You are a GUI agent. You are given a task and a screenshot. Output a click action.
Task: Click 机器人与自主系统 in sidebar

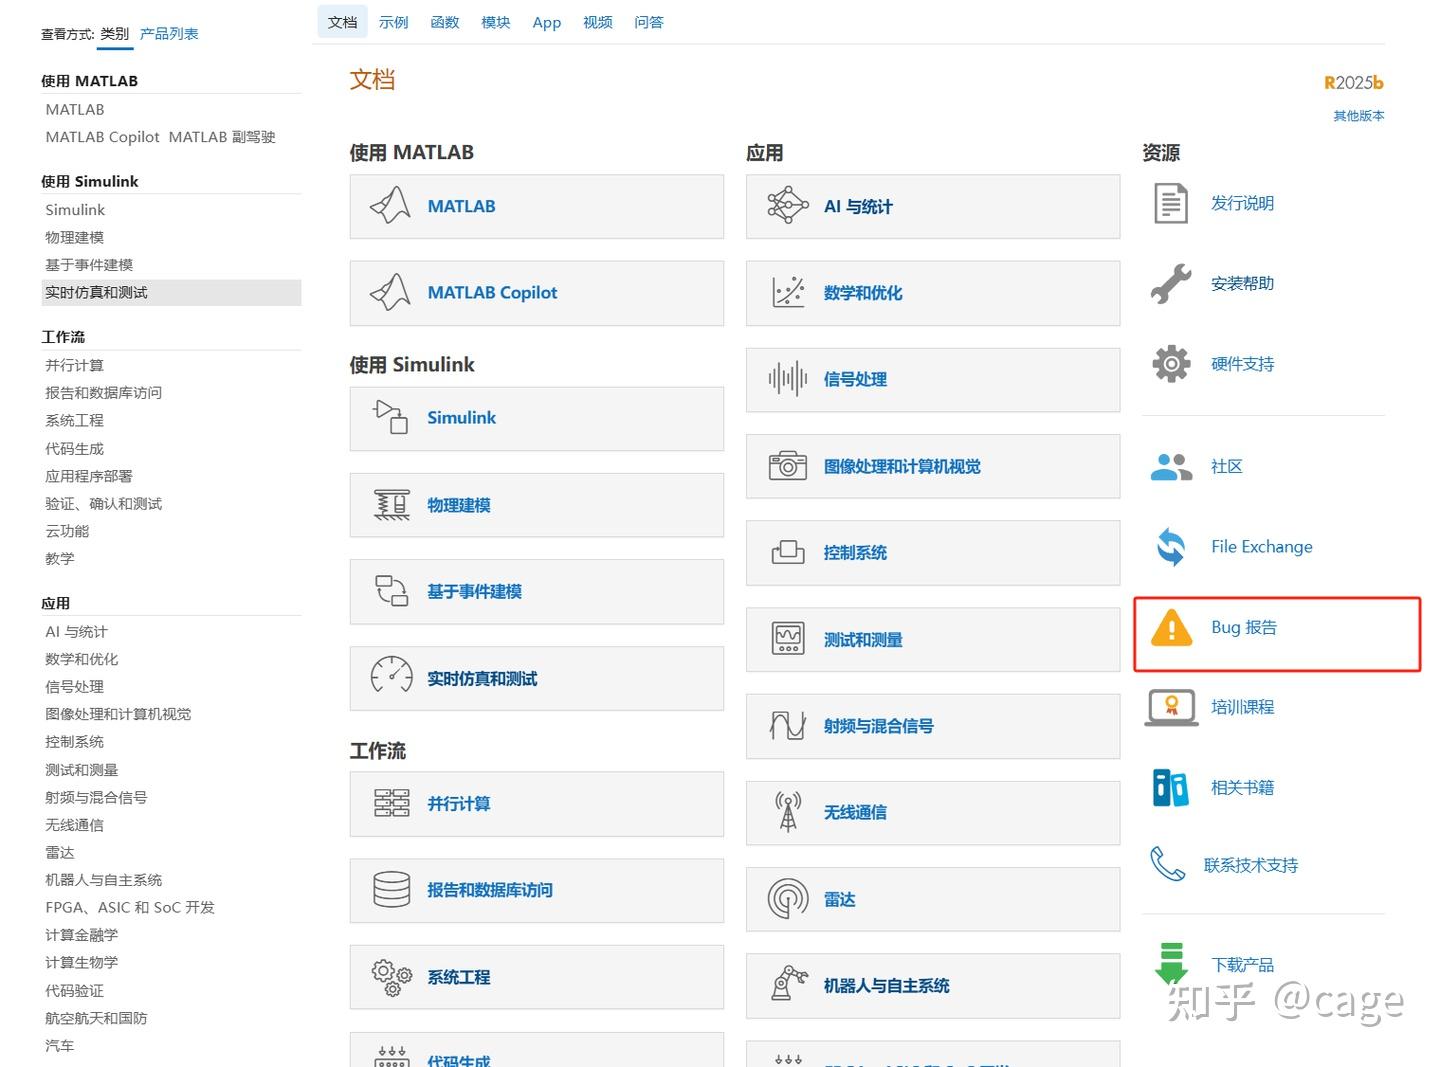pyautogui.click(x=104, y=880)
